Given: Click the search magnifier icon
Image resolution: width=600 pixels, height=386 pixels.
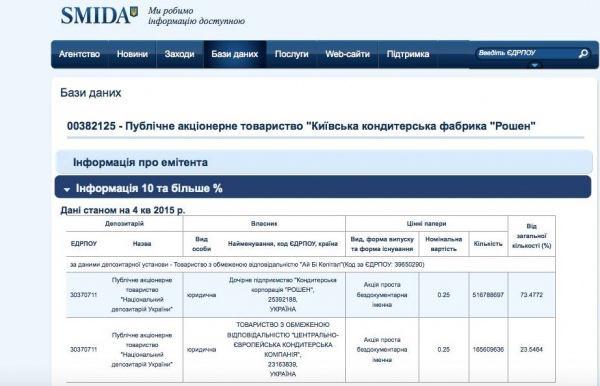Looking at the screenshot, I should tap(583, 54).
